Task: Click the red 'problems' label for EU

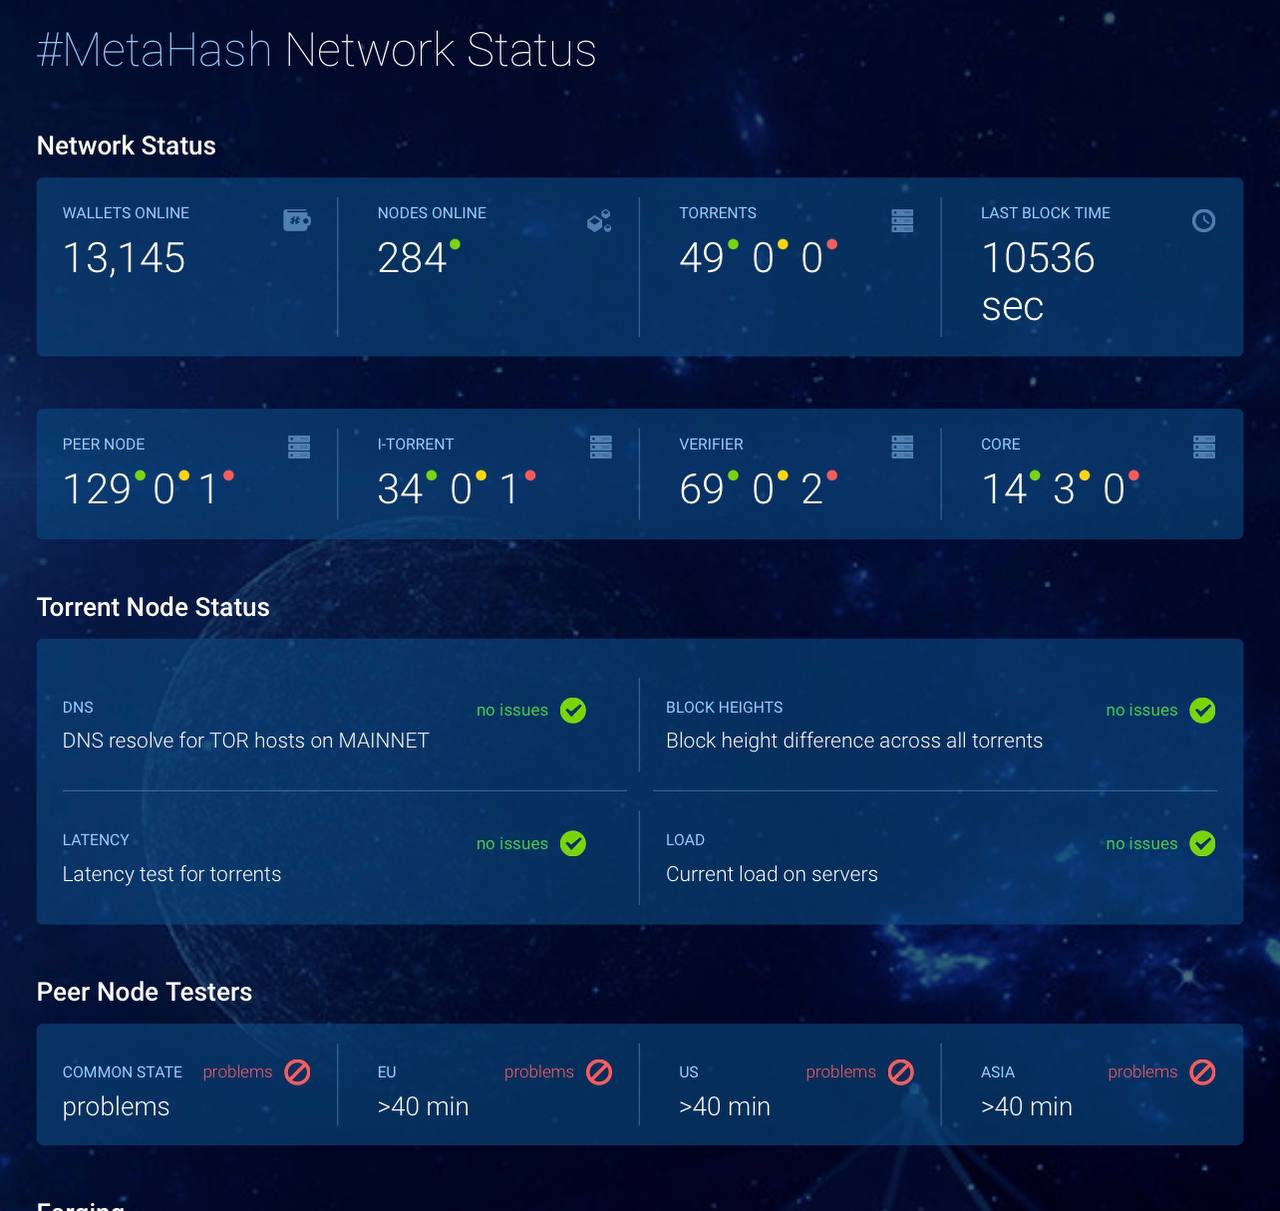Action: coord(539,1072)
